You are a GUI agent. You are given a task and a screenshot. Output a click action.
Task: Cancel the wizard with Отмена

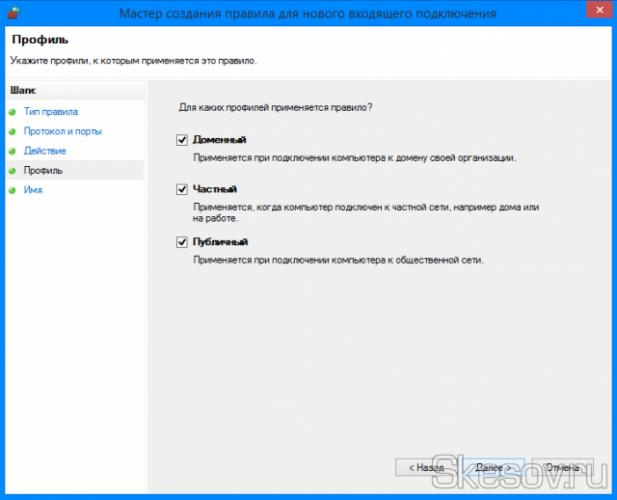click(562, 467)
